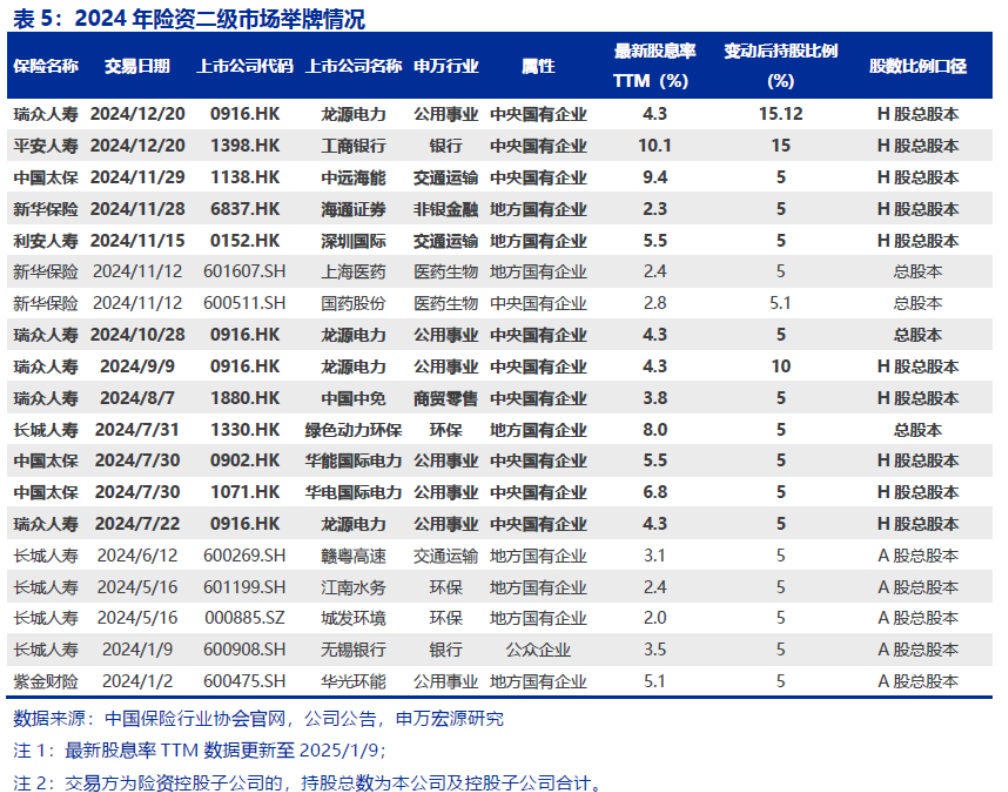The image size is (1008, 792).
Task: Select the 股数比例口径 column header
Action: pyautogui.click(x=917, y=66)
